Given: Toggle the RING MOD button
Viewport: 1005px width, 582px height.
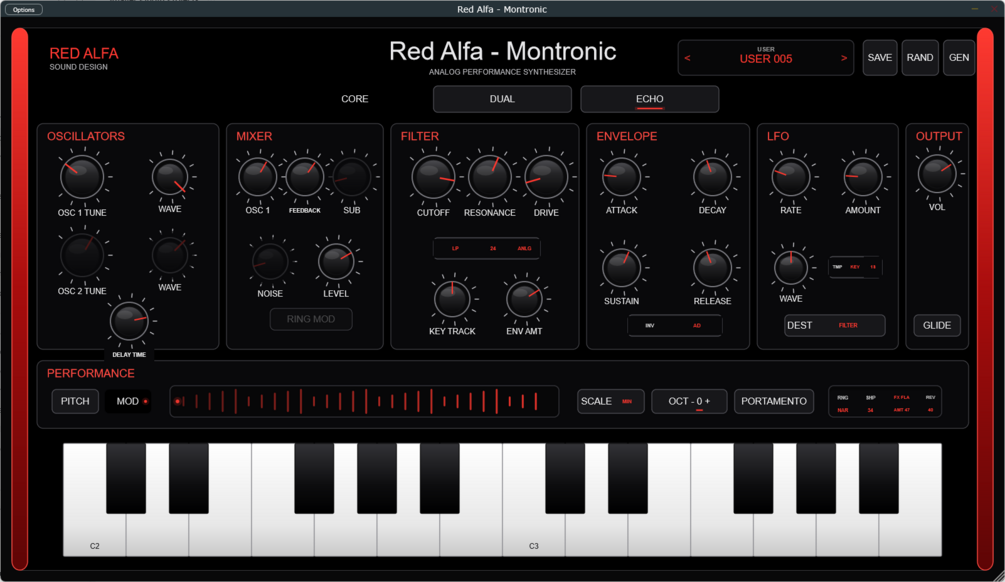Looking at the screenshot, I should pyautogui.click(x=311, y=319).
